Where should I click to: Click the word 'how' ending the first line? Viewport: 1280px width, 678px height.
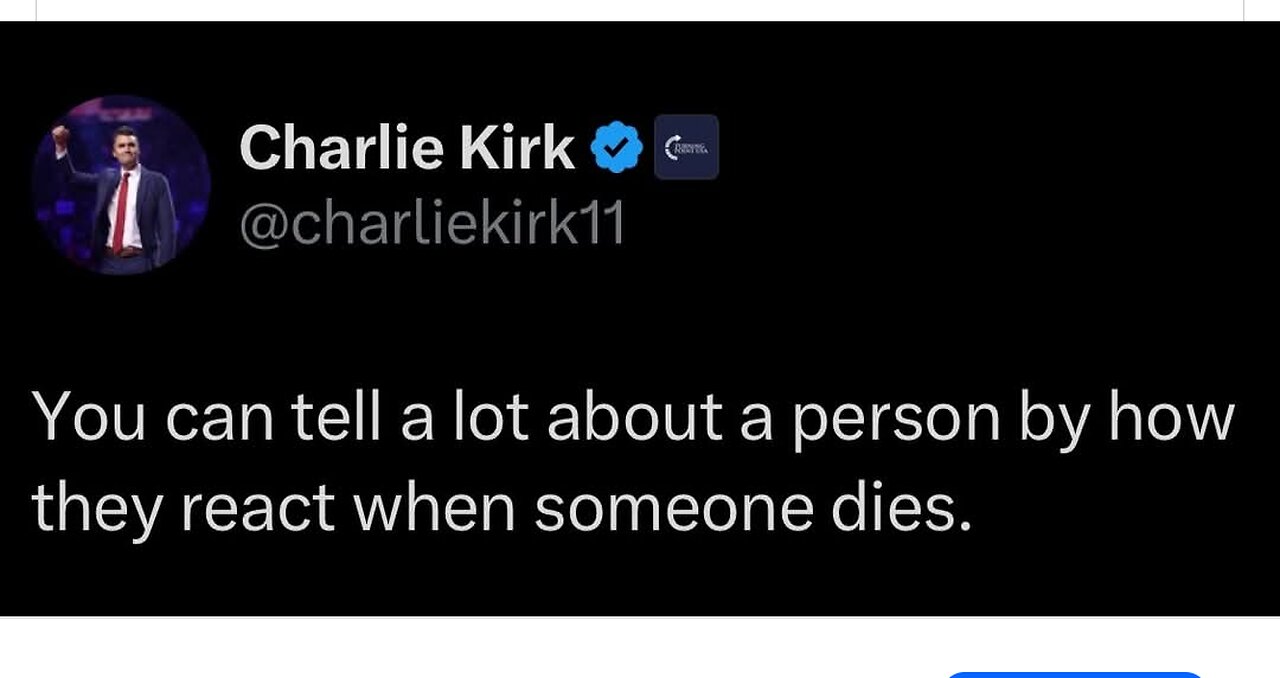[x=1171, y=416]
